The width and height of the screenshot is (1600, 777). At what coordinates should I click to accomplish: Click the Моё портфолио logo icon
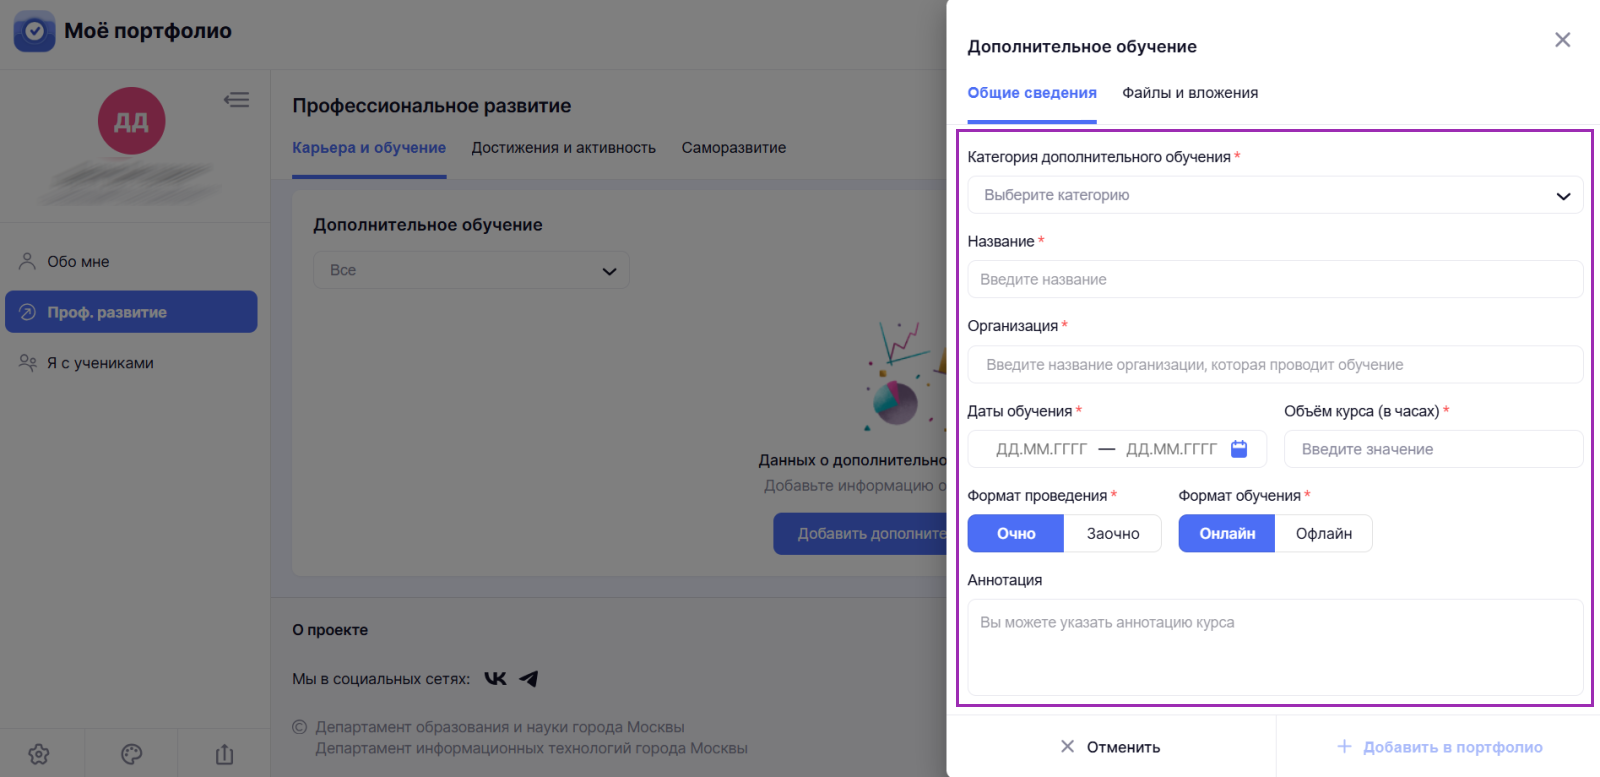click(34, 31)
